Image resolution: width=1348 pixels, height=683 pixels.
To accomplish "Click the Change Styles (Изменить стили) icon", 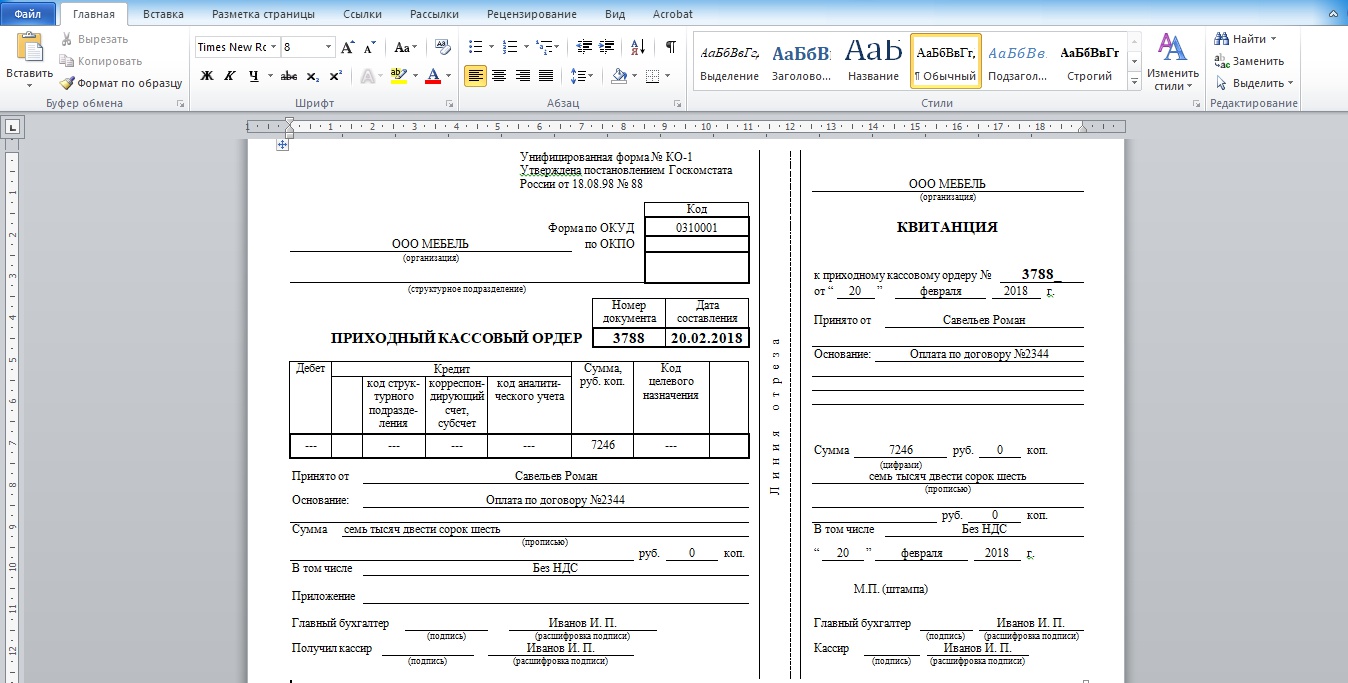I will pos(1173,62).
